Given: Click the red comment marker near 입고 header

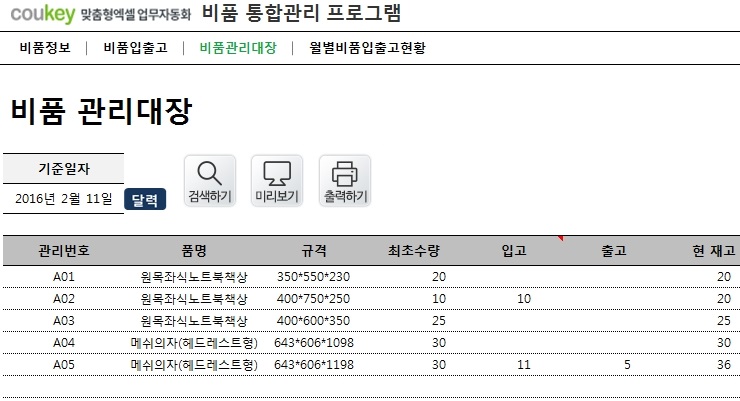Looking at the screenshot, I should click(561, 238).
